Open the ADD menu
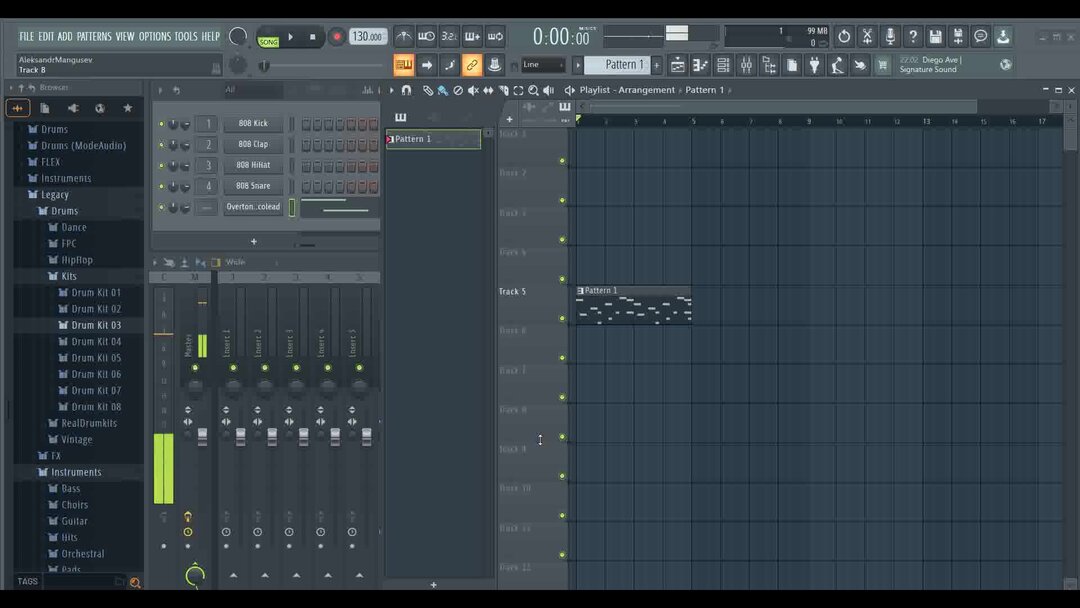 [65, 36]
